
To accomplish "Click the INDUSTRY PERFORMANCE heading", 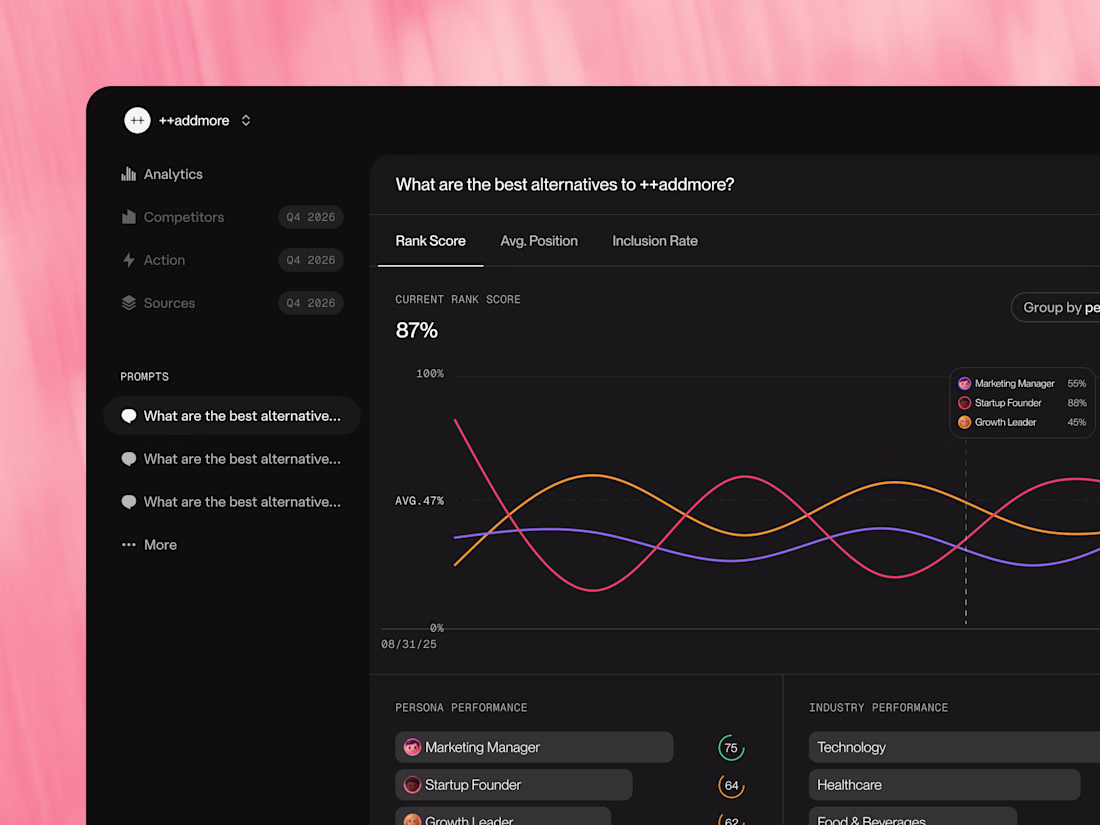I will [x=878, y=708].
